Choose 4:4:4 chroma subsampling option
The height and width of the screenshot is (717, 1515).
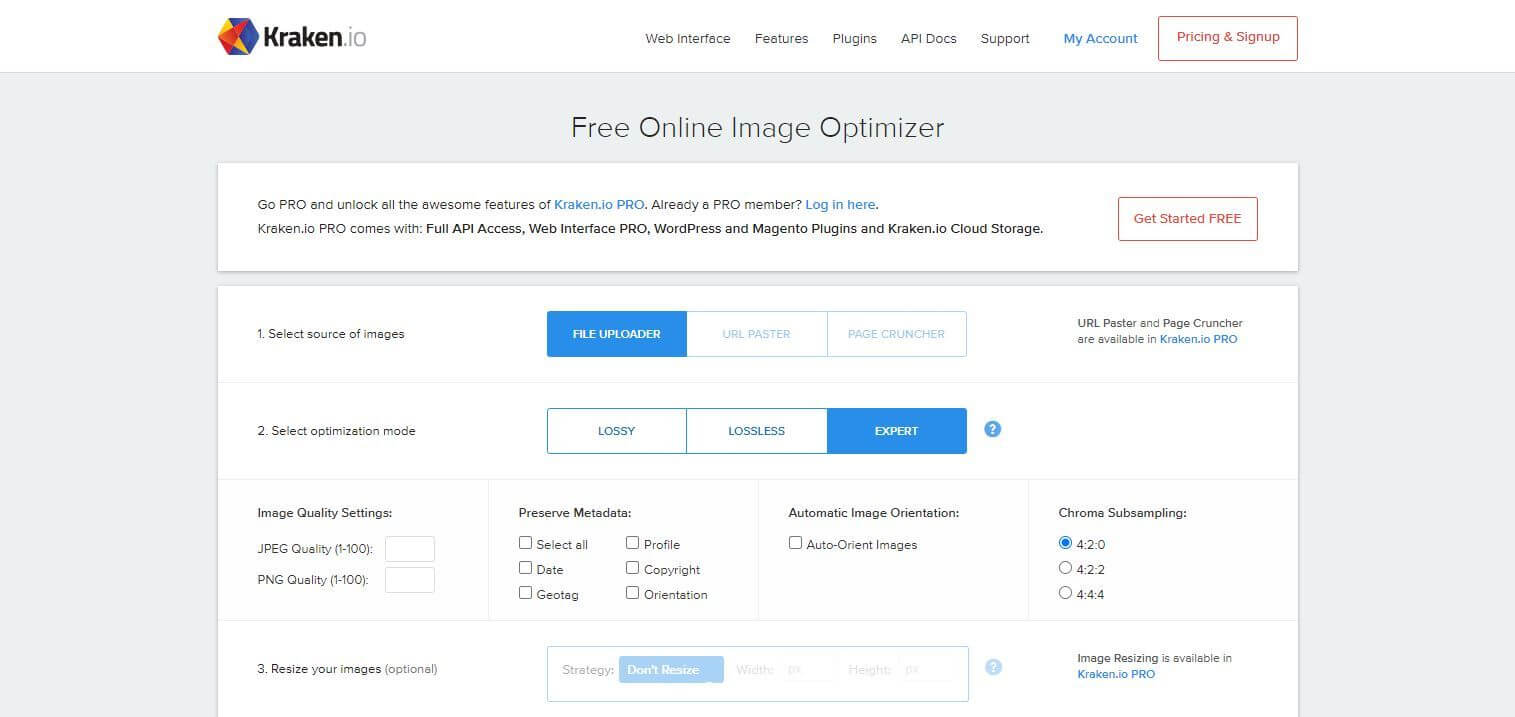1065,593
